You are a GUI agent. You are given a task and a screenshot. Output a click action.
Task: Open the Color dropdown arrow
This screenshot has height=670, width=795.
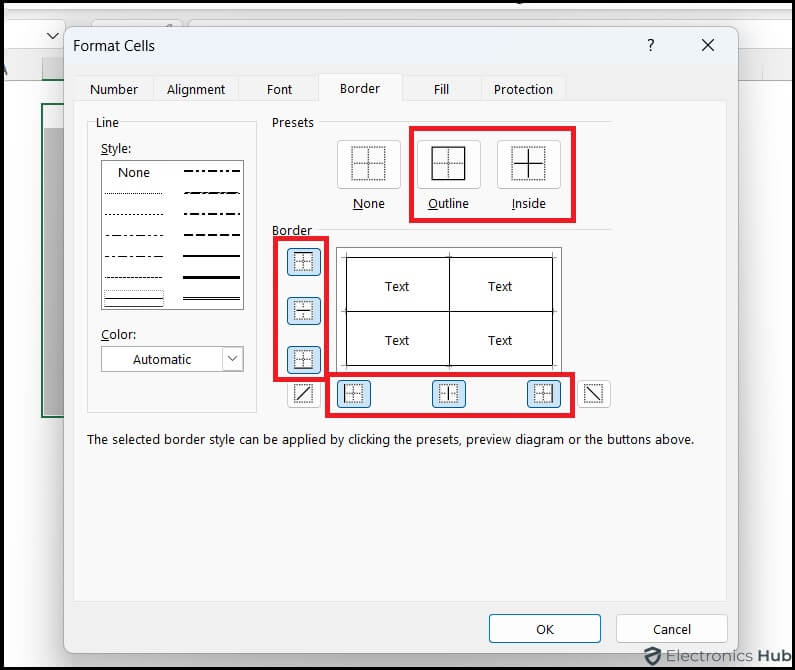click(233, 359)
